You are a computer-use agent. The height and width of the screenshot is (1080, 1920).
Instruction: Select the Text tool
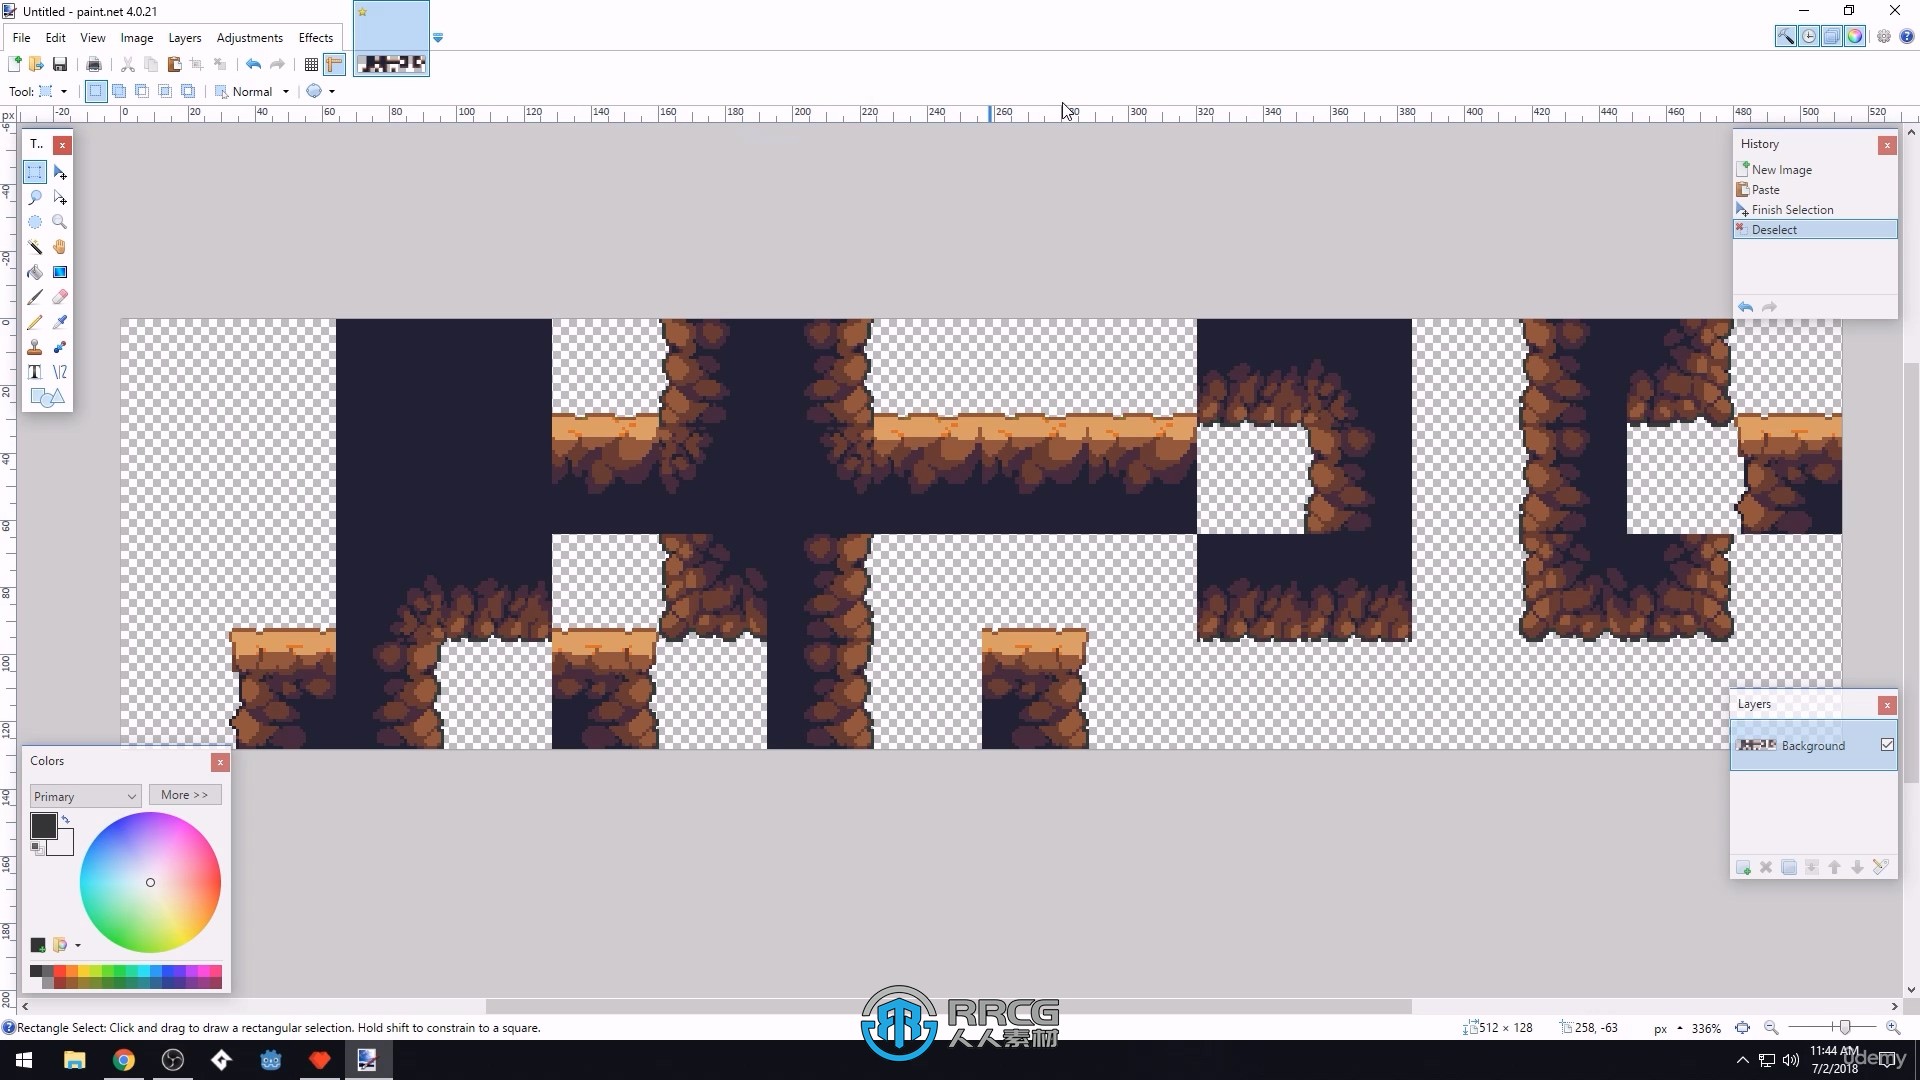(35, 372)
